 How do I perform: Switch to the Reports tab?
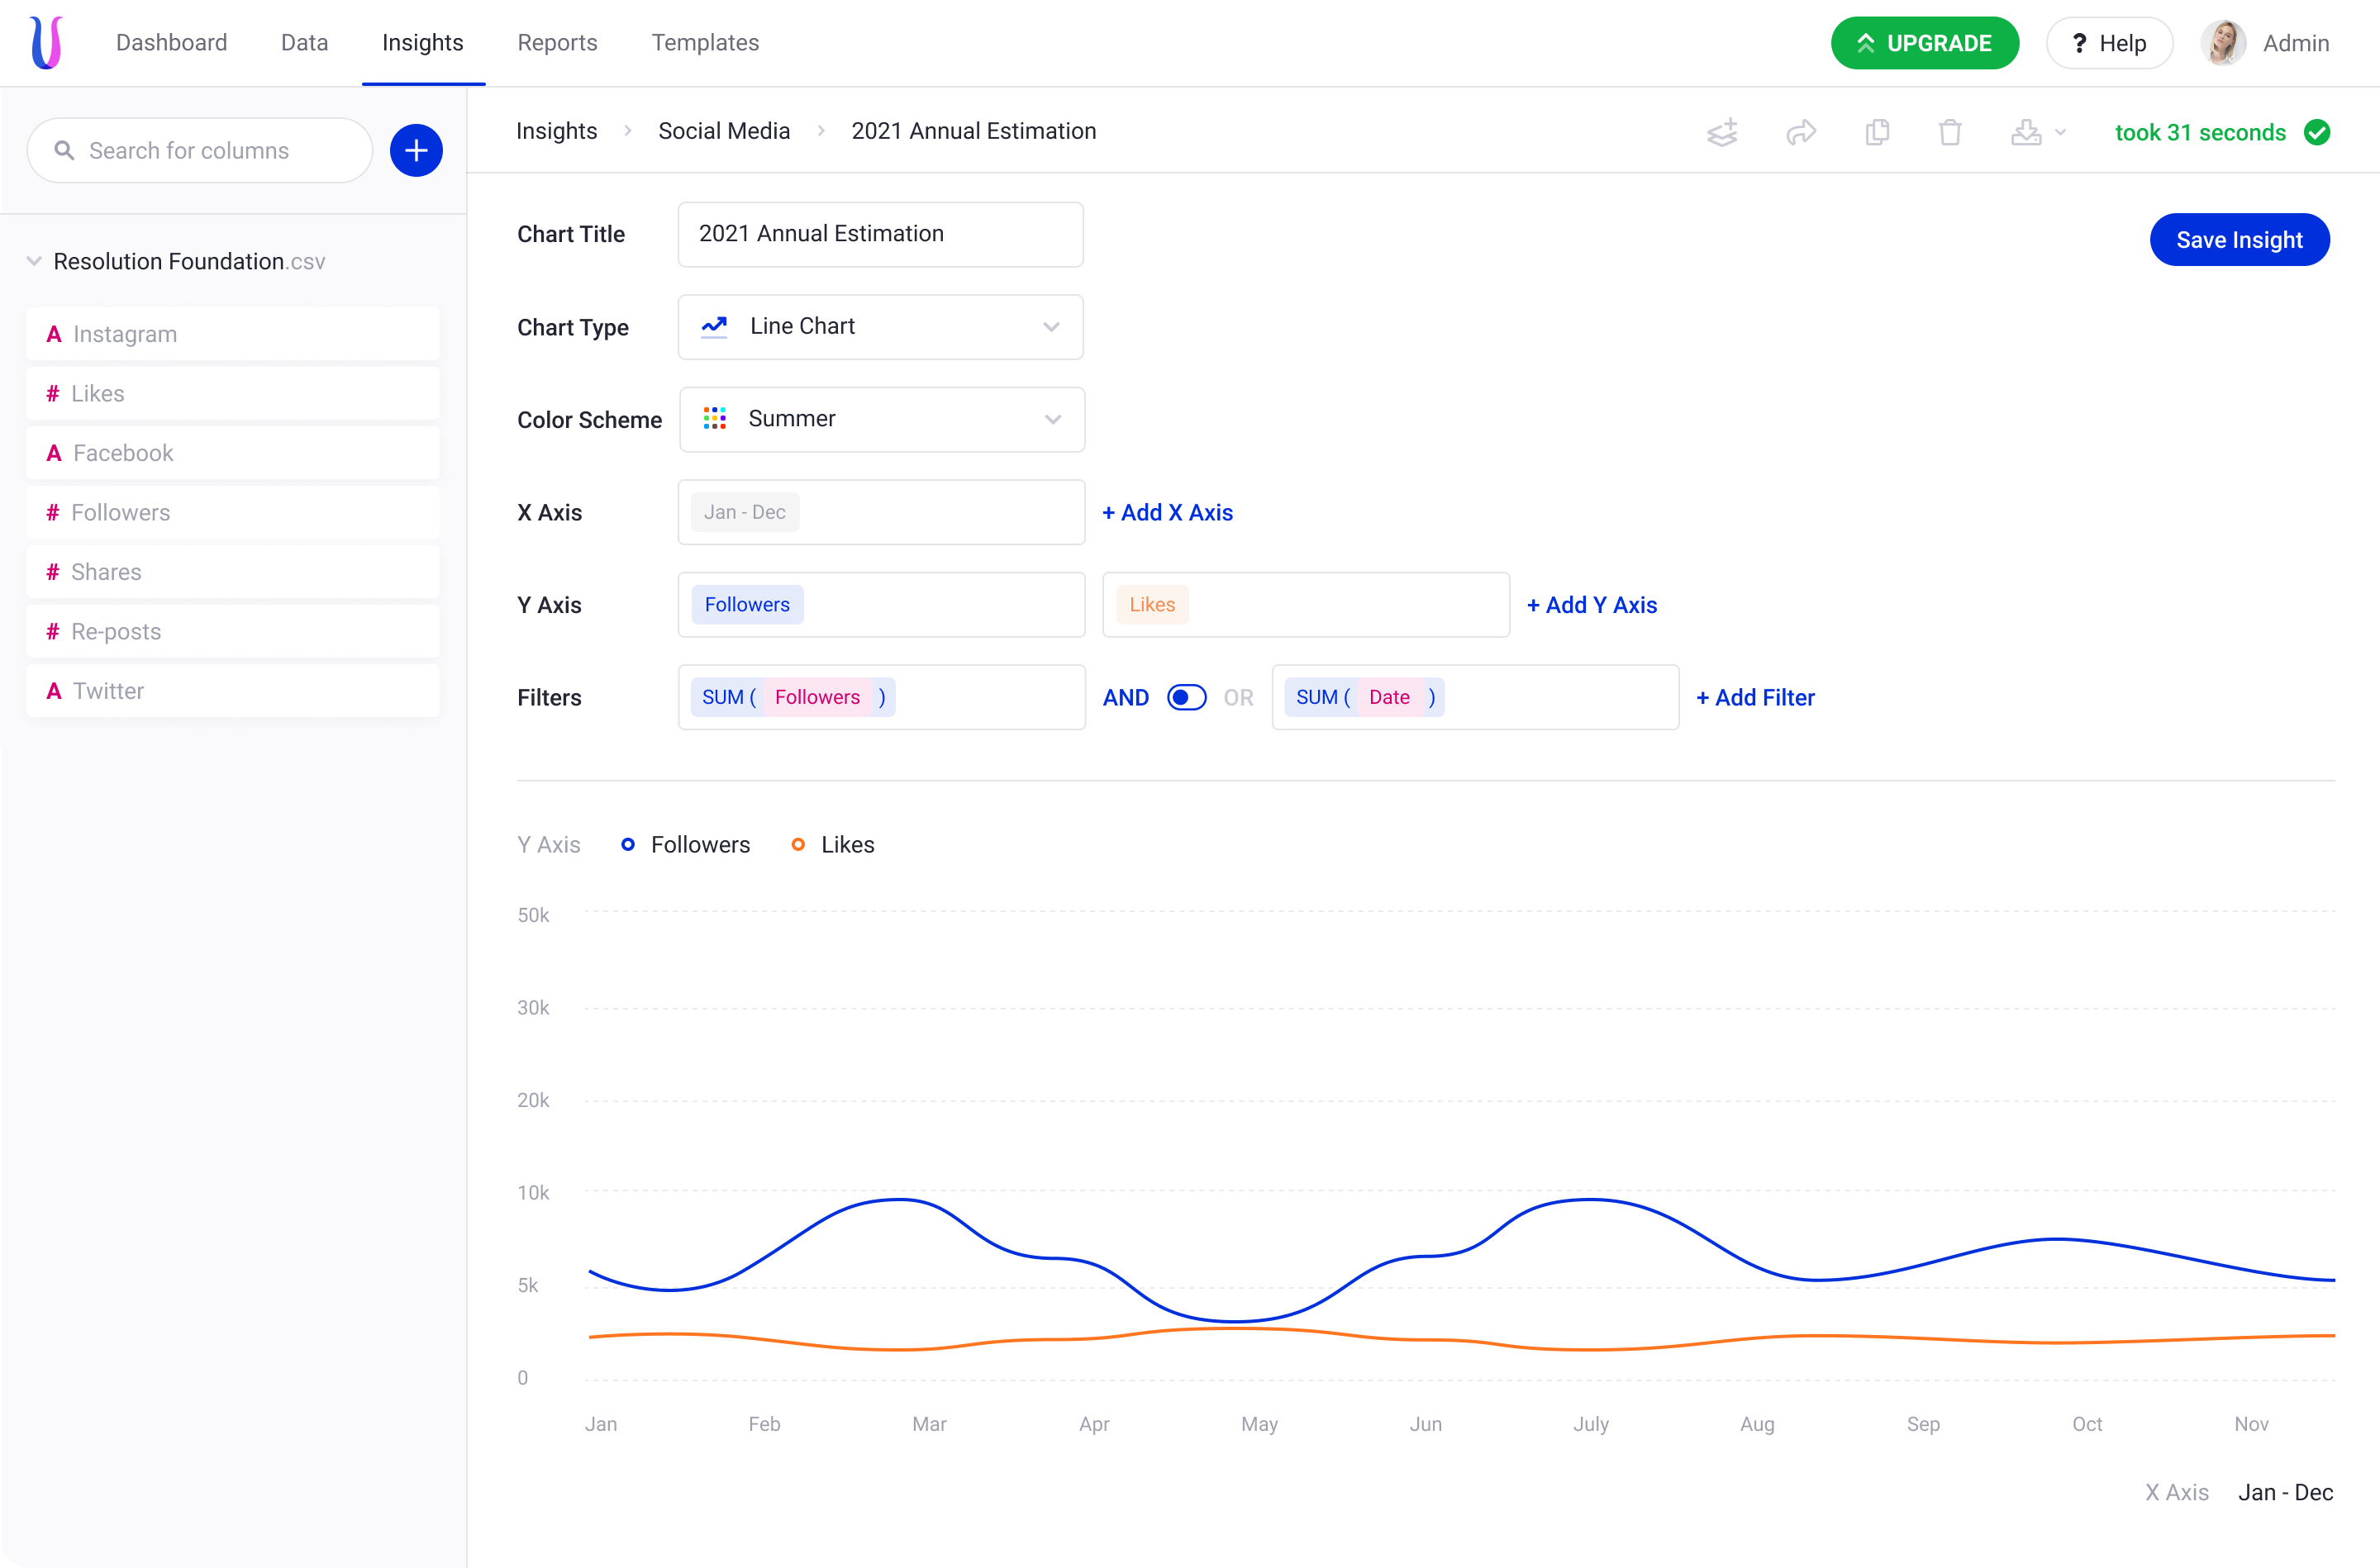coord(557,43)
